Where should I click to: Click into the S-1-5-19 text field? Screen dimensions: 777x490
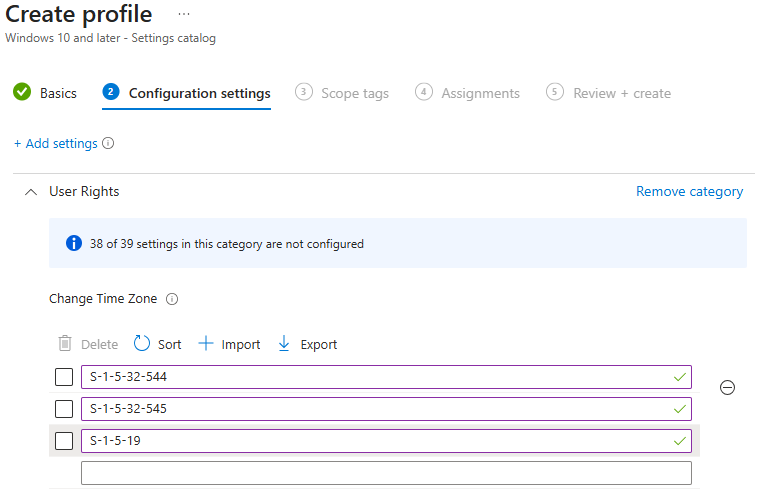point(387,441)
